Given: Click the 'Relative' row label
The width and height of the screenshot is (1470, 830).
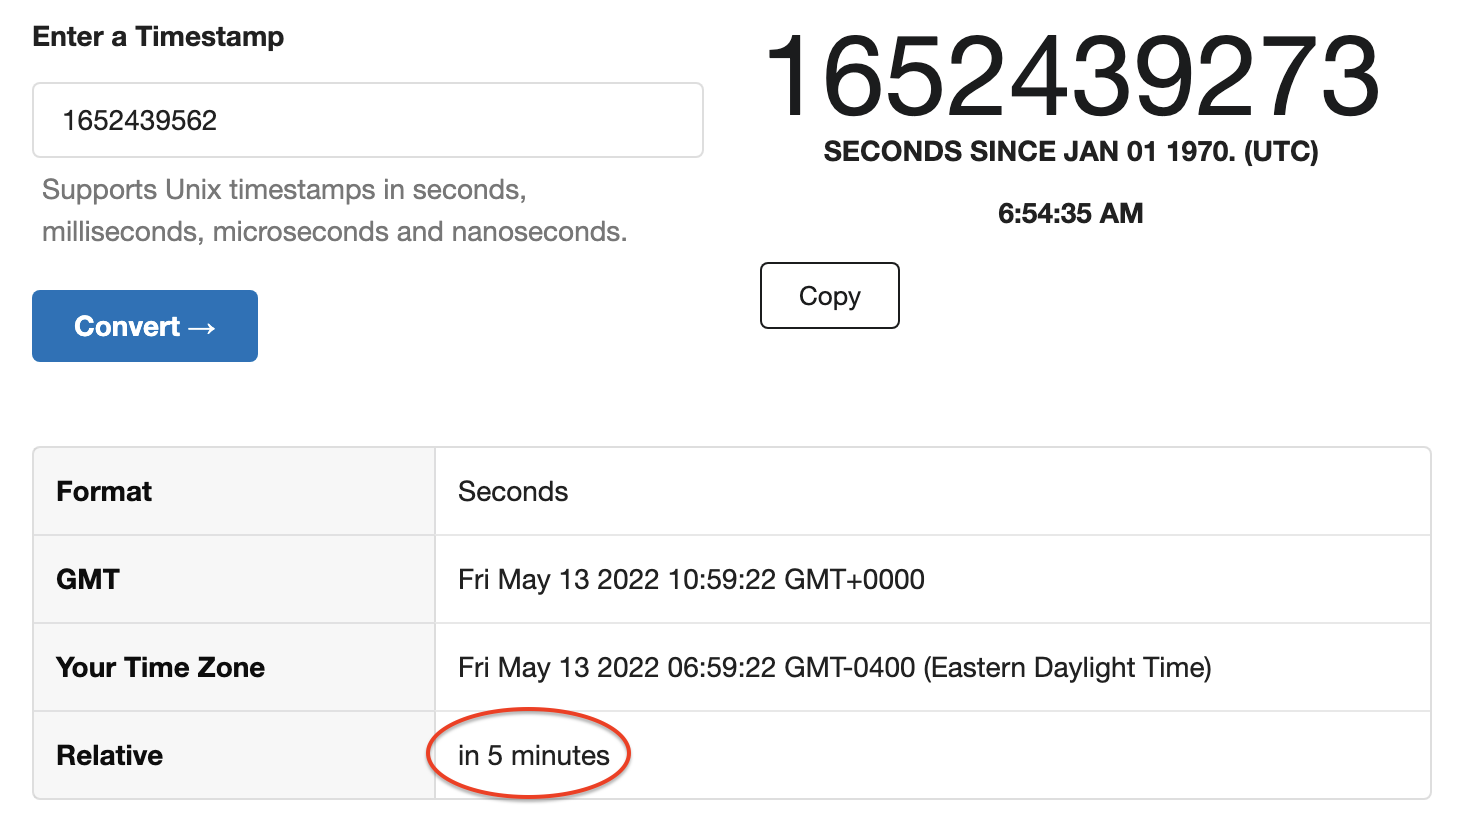Looking at the screenshot, I should pyautogui.click(x=110, y=755).
